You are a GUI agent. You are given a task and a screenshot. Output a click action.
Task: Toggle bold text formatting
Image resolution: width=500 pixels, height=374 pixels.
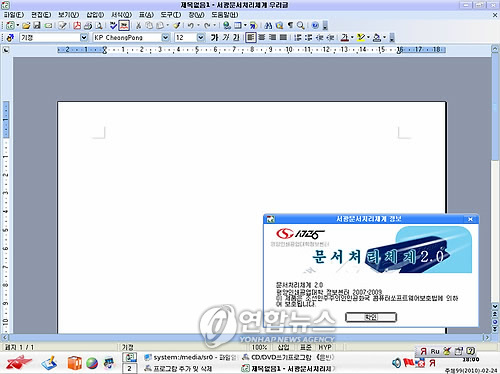pyautogui.click(x=214, y=38)
